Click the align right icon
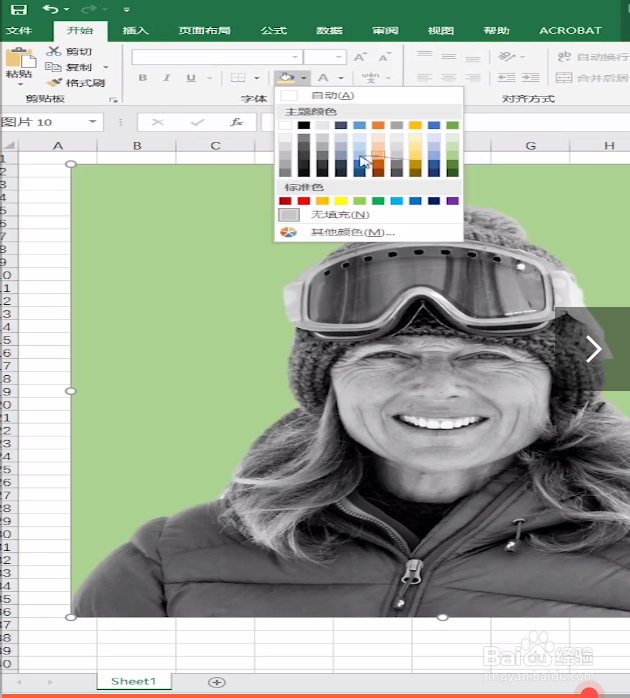Screen dimensions: 630x698 [472, 78]
